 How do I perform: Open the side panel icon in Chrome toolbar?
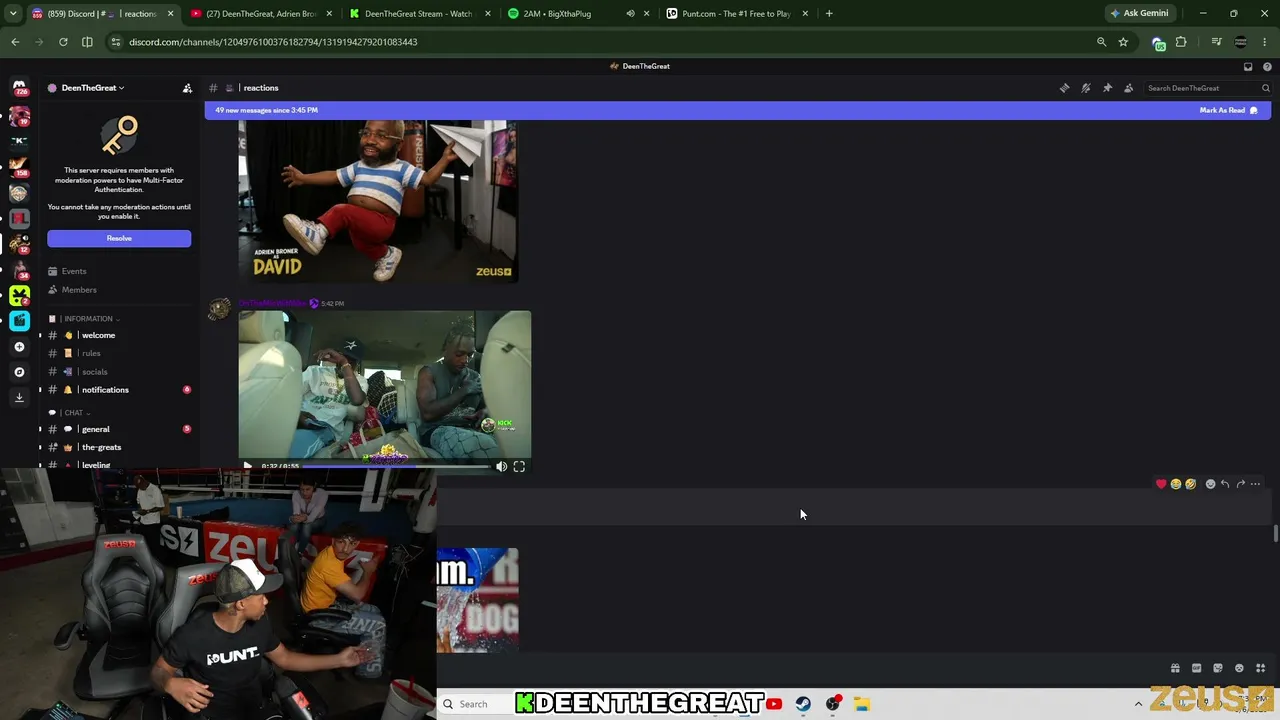click(x=87, y=42)
